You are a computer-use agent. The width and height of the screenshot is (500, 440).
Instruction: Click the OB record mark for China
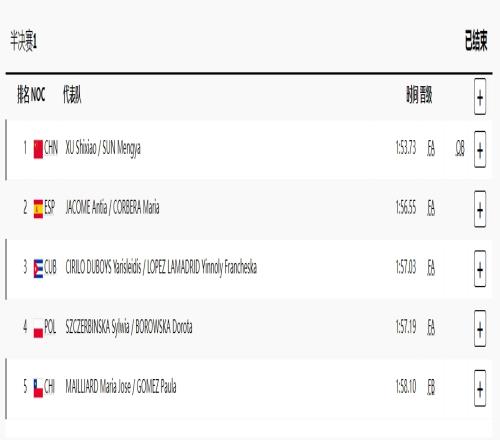click(460, 148)
